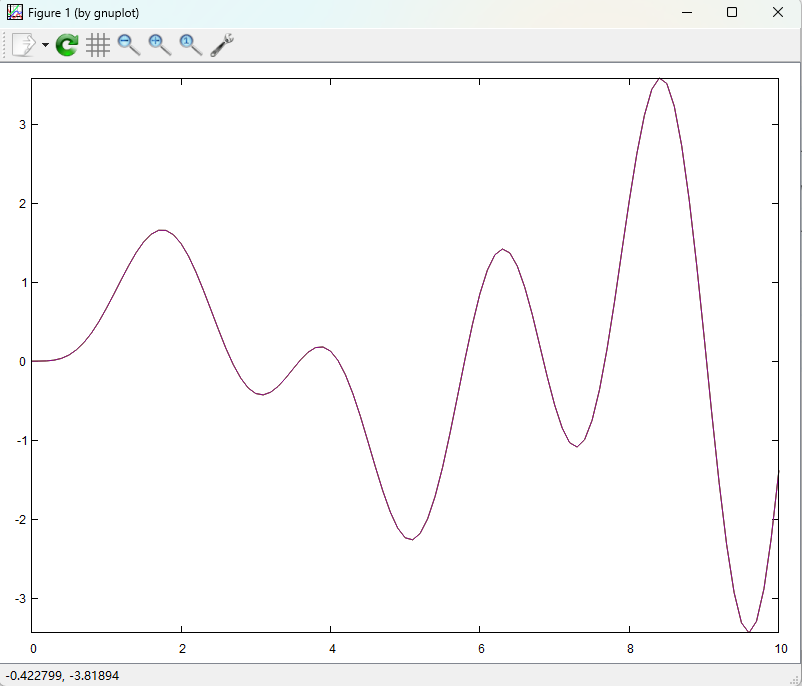Open configuration with the wrench icon
The height and width of the screenshot is (686, 802).
coord(221,45)
